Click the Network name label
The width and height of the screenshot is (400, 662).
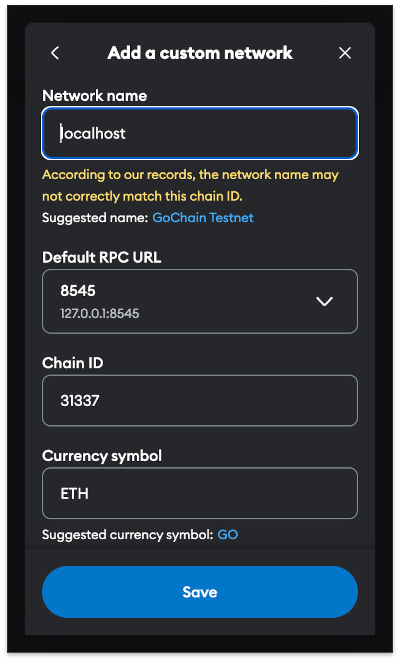pyautogui.click(x=95, y=96)
